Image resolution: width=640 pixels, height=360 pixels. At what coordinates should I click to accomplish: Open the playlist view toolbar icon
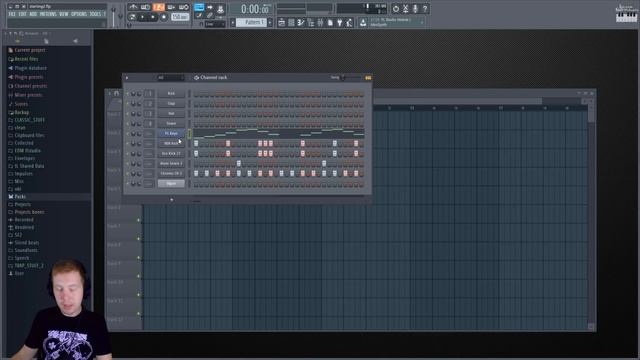pyautogui.click(x=282, y=23)
